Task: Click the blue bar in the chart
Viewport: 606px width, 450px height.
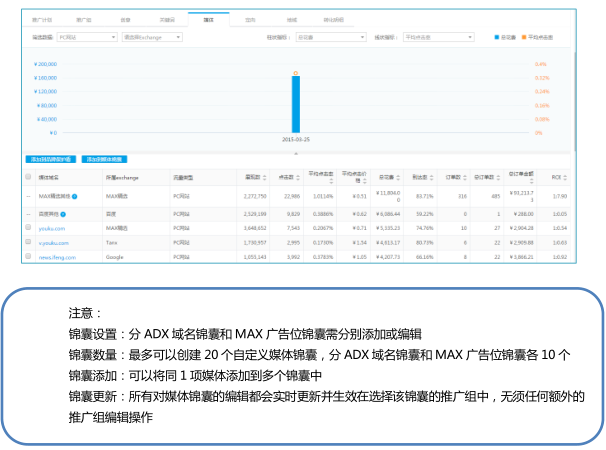Action: (x=296, y=103)
